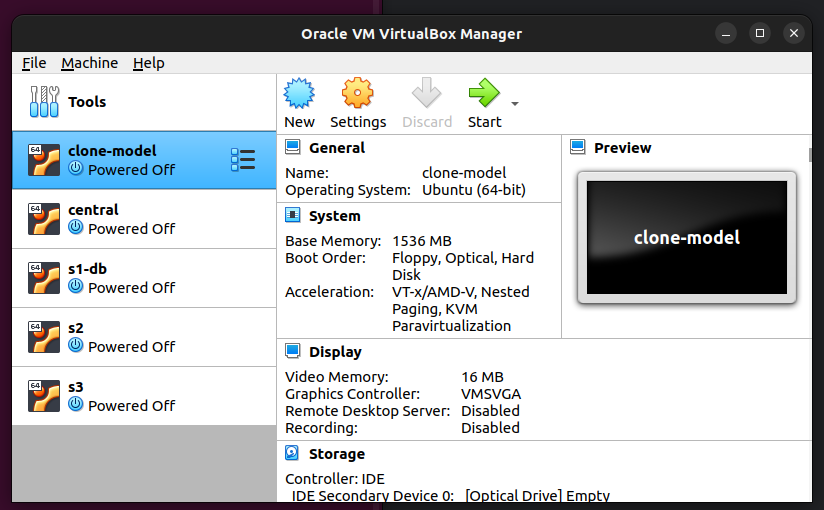Click the greyed Discard arrow icon
Viewport: 824px width, 510px height.
pyautogui.click(x=426, y=93)
